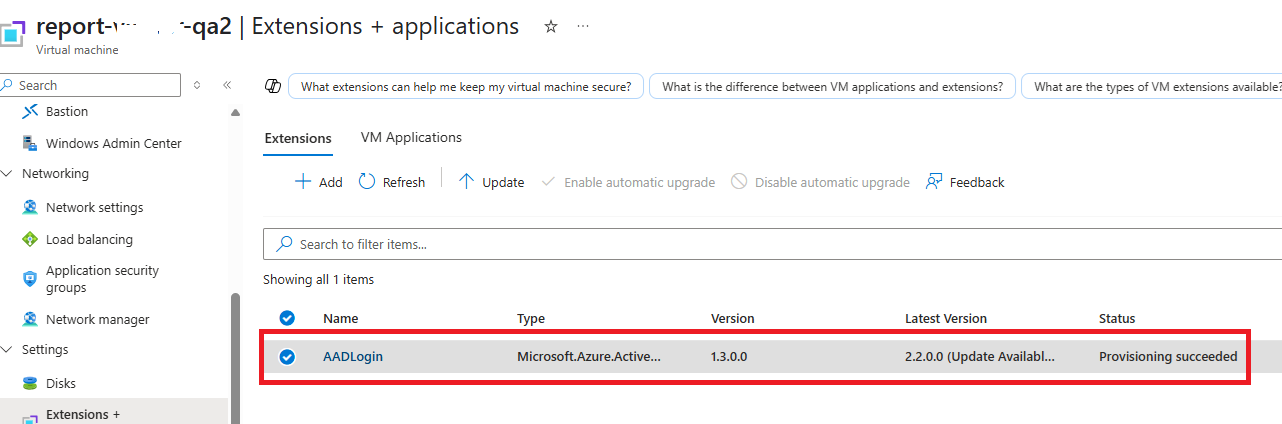Screen dimensions: 1282x424
Task: Open Windows Admin Center icon
Action: pyautogui.click(x=30, y=143)
